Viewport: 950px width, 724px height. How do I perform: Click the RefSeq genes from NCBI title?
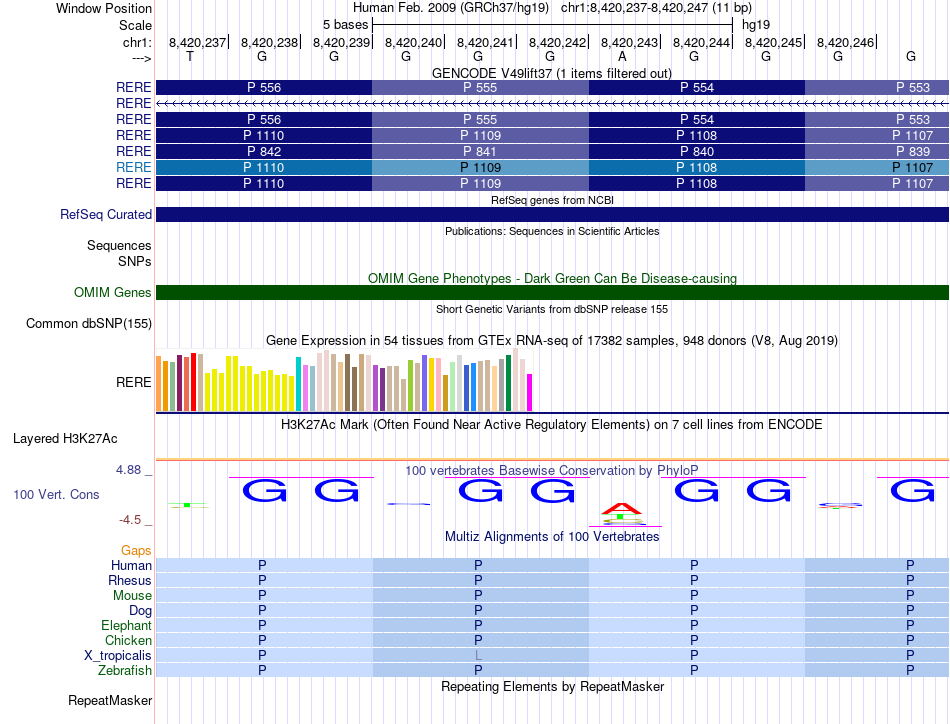click(552, 200)
